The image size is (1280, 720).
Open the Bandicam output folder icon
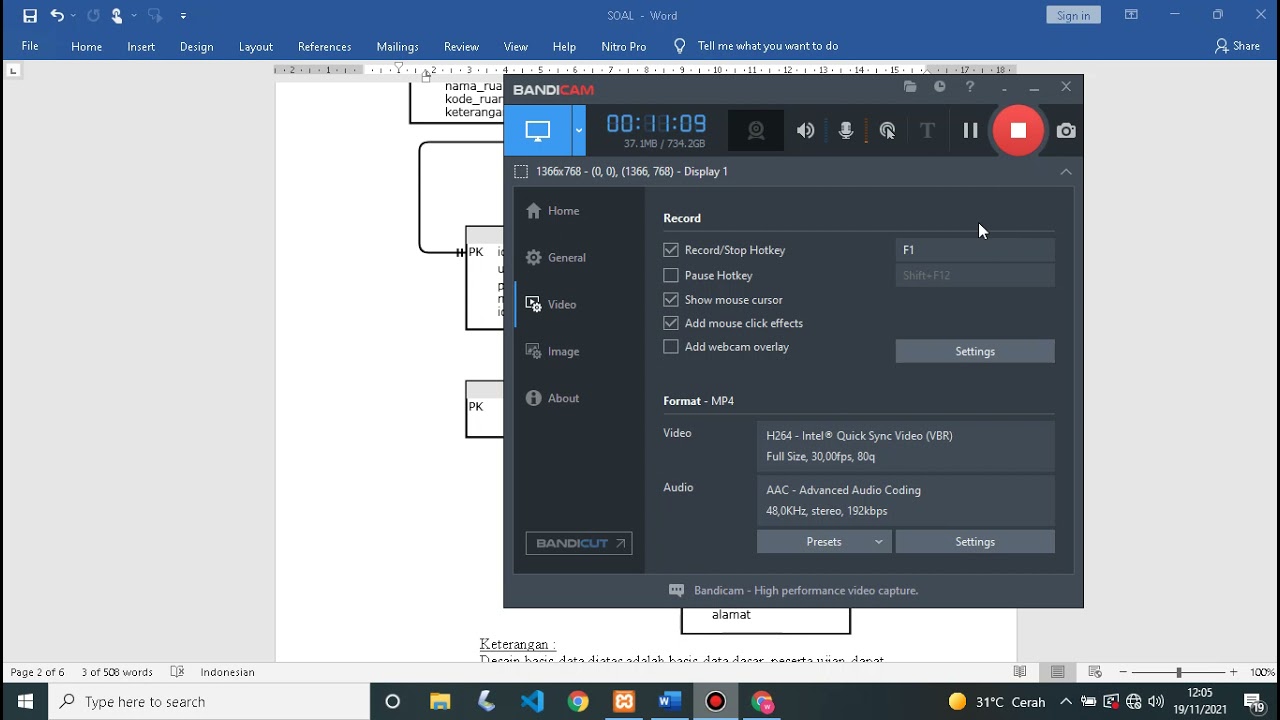(x=910, y=87)
